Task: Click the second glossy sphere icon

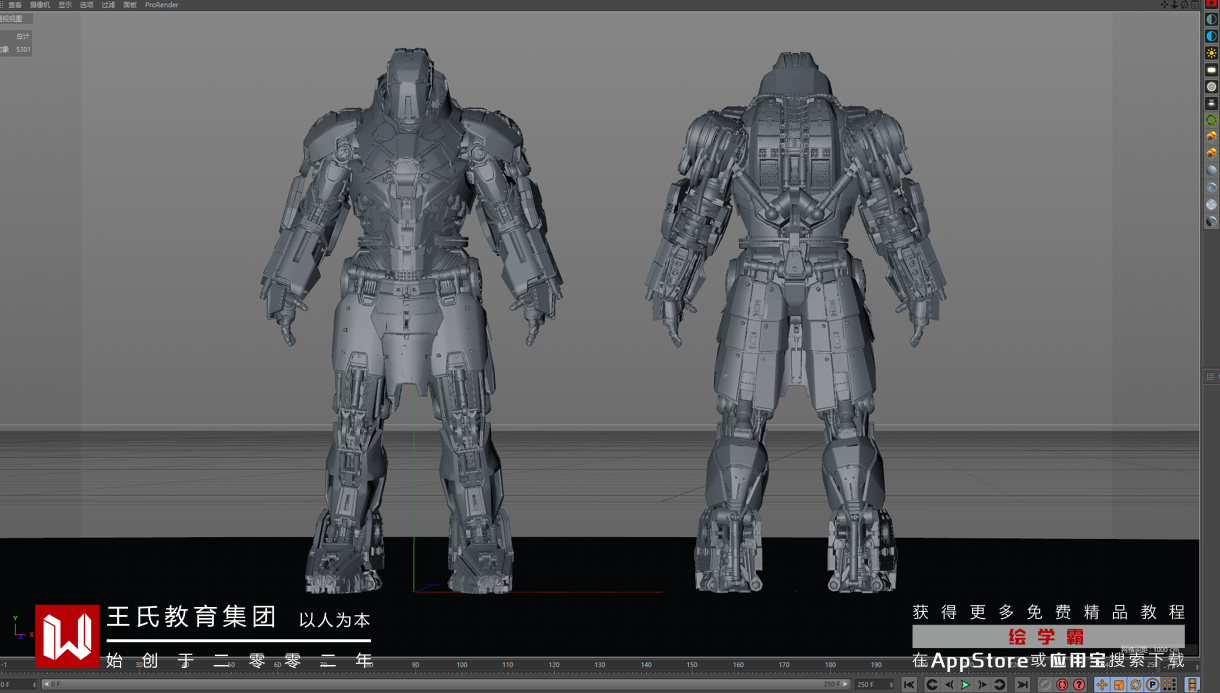Action: click(1211, 187)
